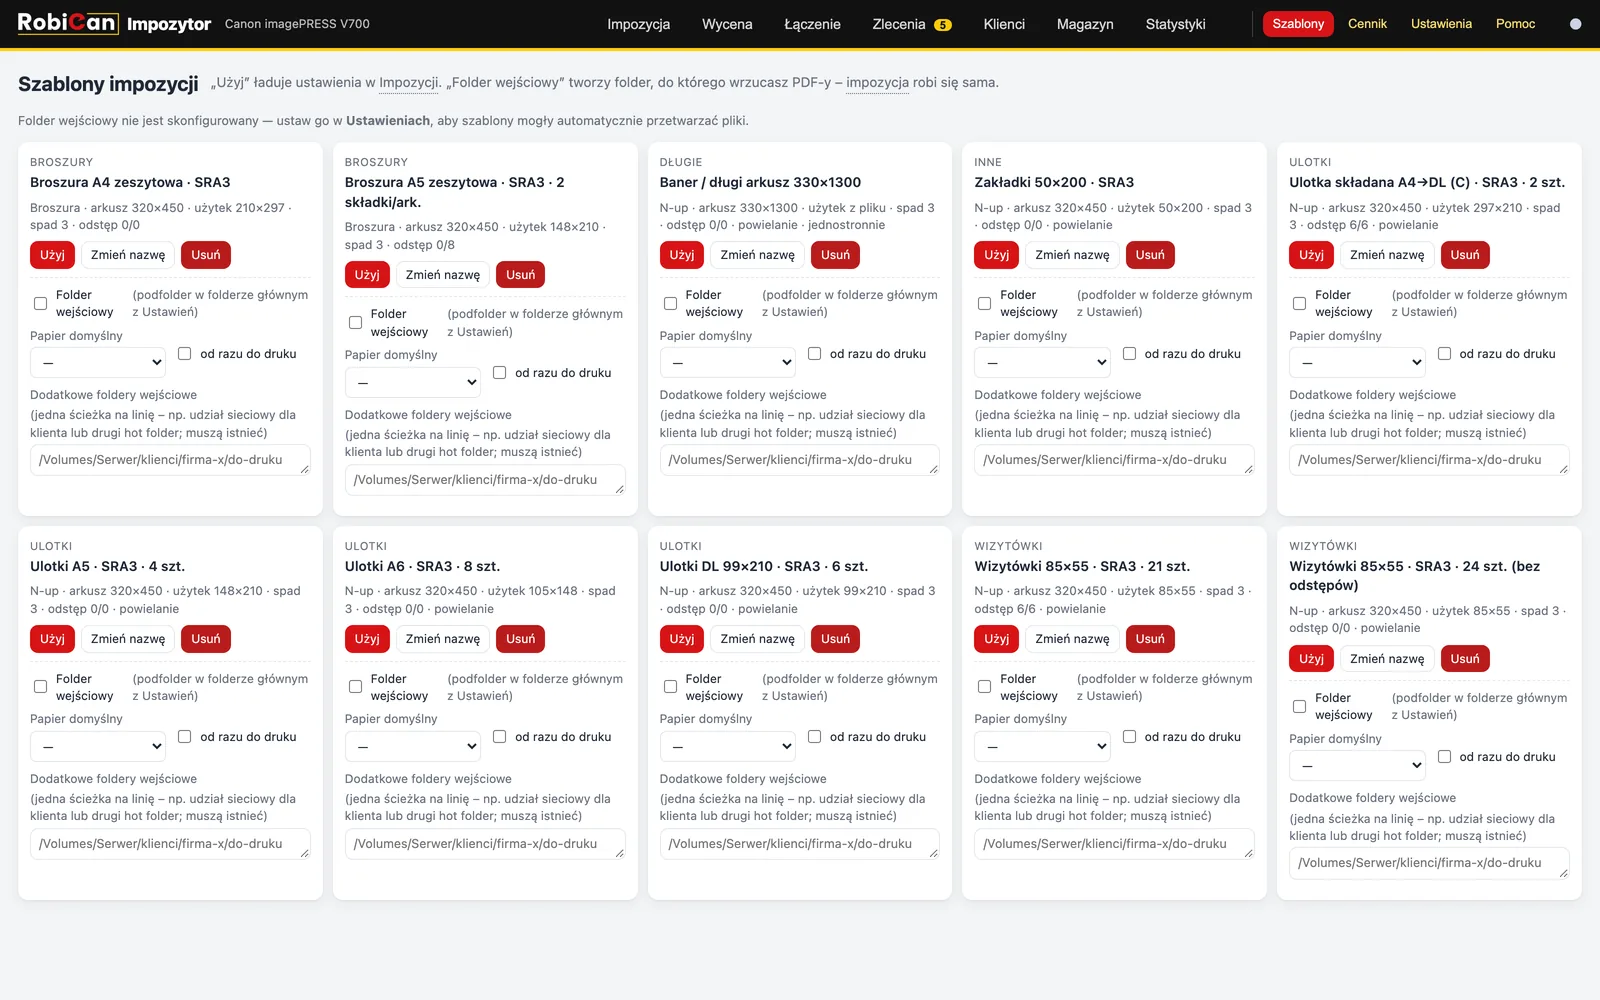Screen dimensions: 1600x1000
Task: Check 'od razu do druku' for Wizytówki 21 szt.
Action: [x=1129, y=736]
